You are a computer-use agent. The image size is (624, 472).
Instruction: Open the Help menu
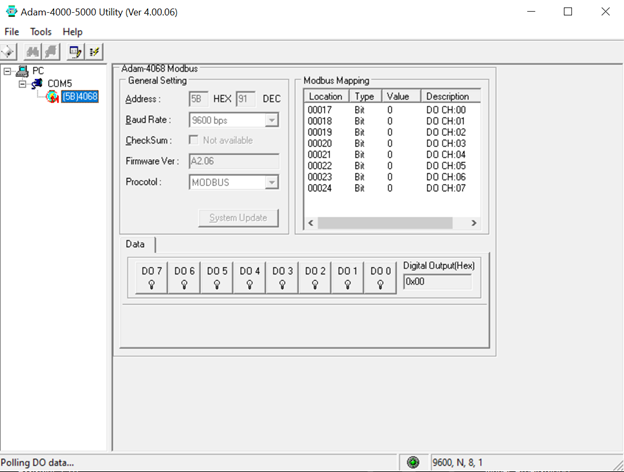pyautogui.click(x=72, y=32)
